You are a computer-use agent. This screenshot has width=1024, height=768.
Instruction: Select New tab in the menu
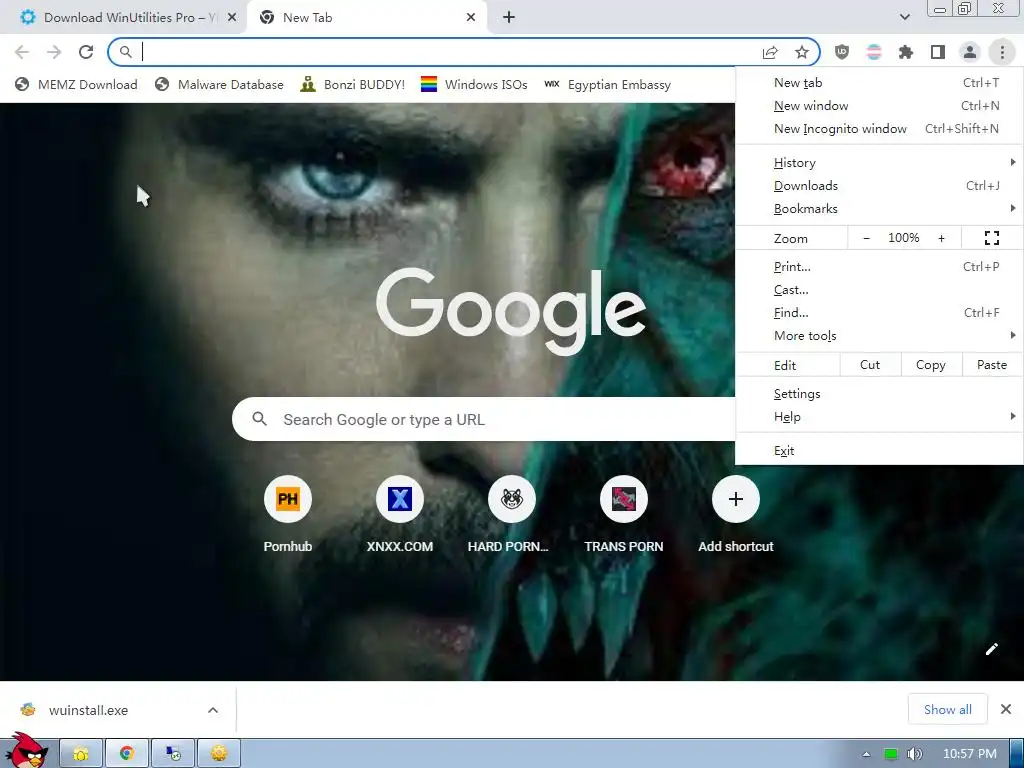[879, 83]
